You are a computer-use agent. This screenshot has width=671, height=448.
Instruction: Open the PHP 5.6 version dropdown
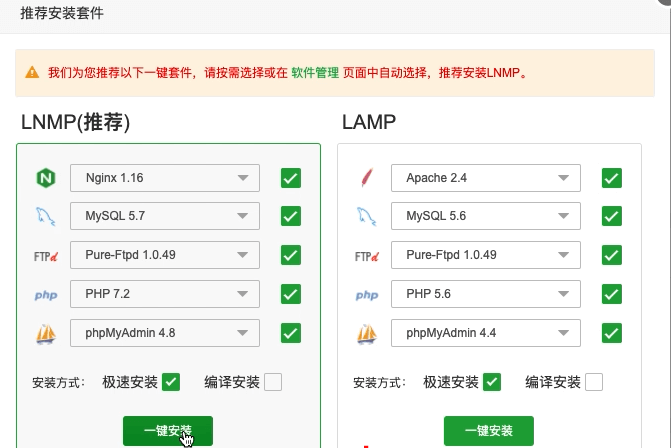[486, 294]
